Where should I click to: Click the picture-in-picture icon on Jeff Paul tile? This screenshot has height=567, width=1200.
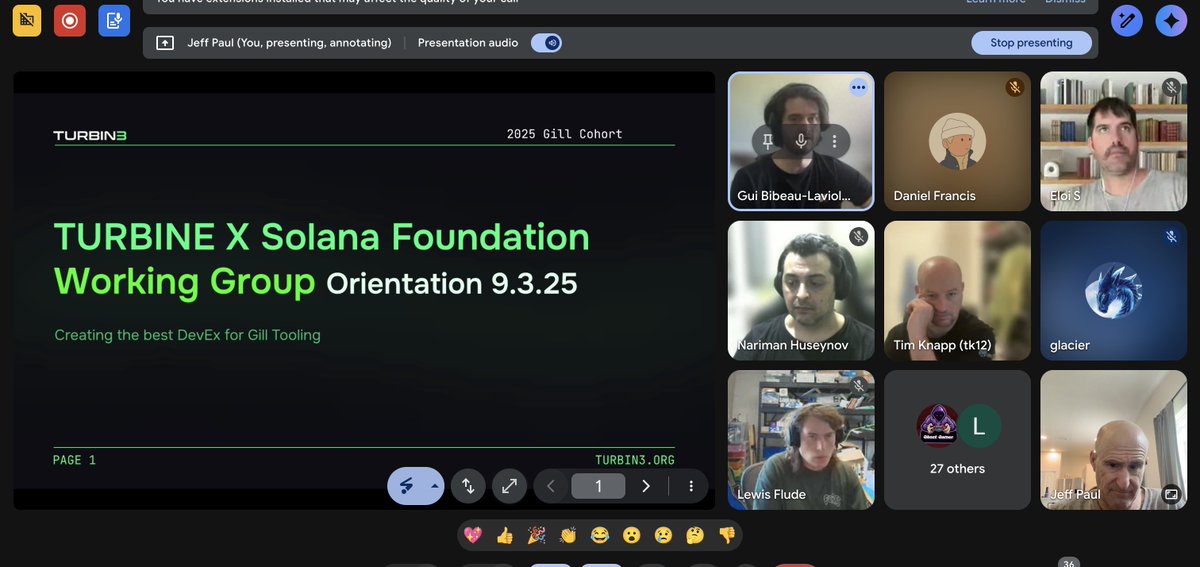coord(1171,494)
